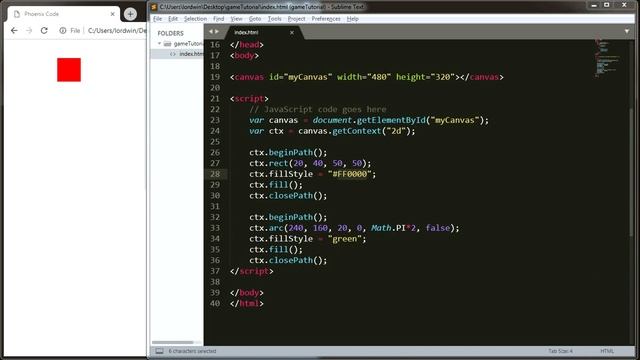The image size is (640, 360).
Task: Click the FOLDERS sidebar heading
Action: pos(171,33)
